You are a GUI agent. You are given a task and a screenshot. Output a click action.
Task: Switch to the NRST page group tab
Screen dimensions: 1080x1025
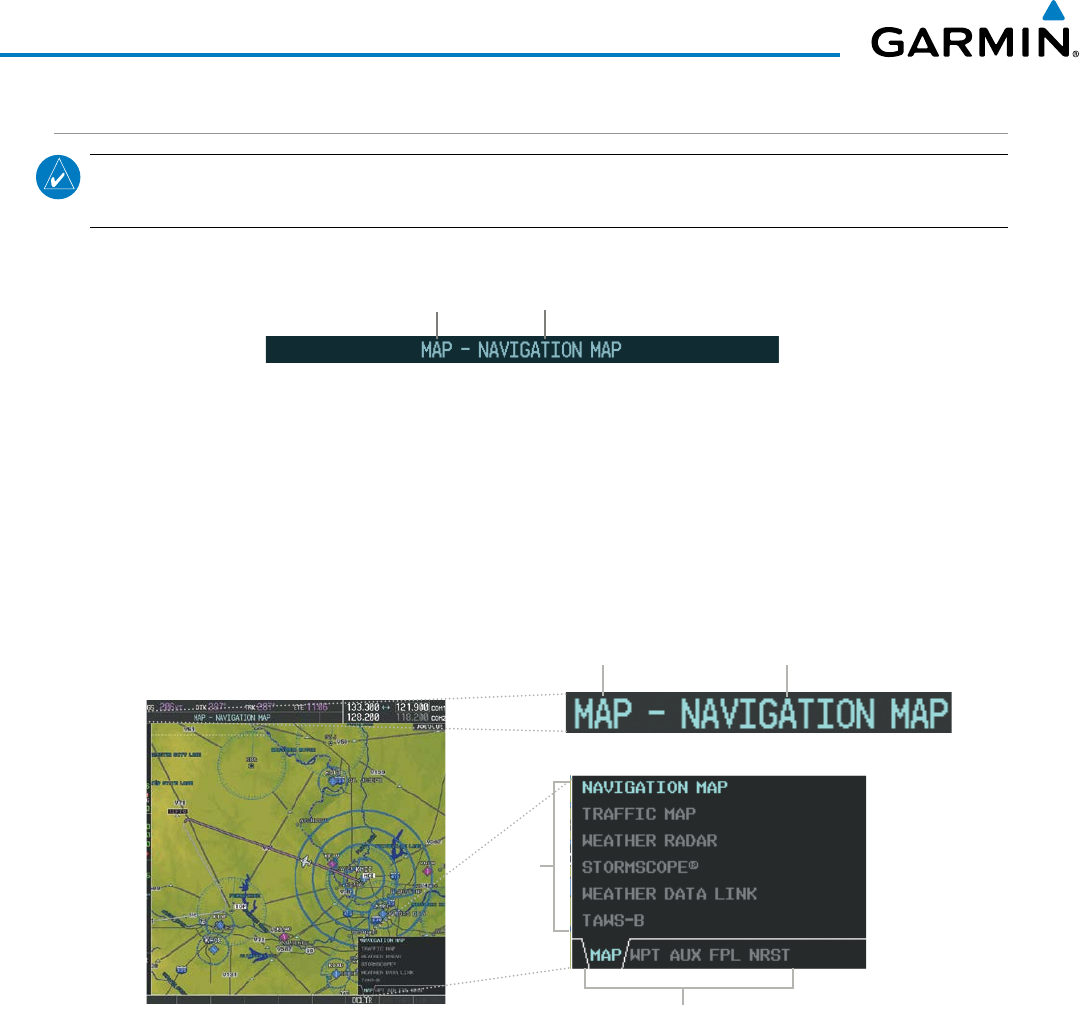pyautogui.click(x=769, y=955)
